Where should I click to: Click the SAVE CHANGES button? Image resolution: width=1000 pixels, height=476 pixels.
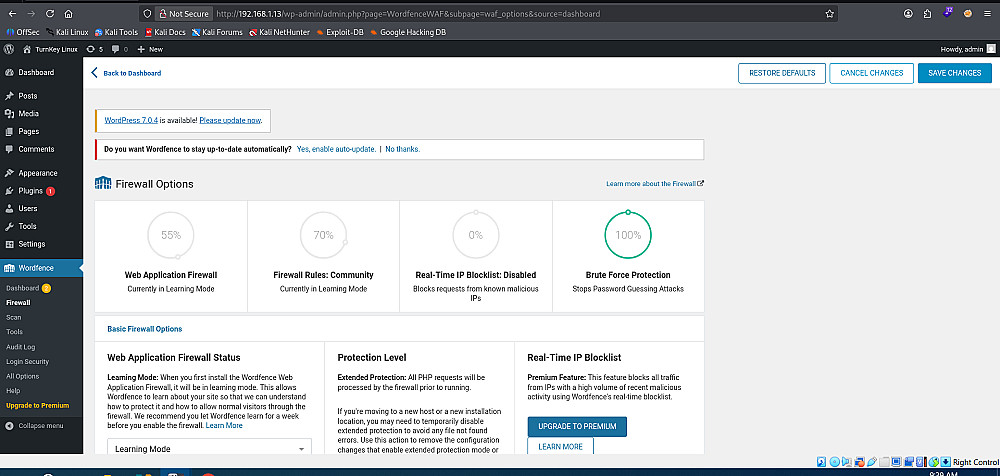(x=955, y=73)
